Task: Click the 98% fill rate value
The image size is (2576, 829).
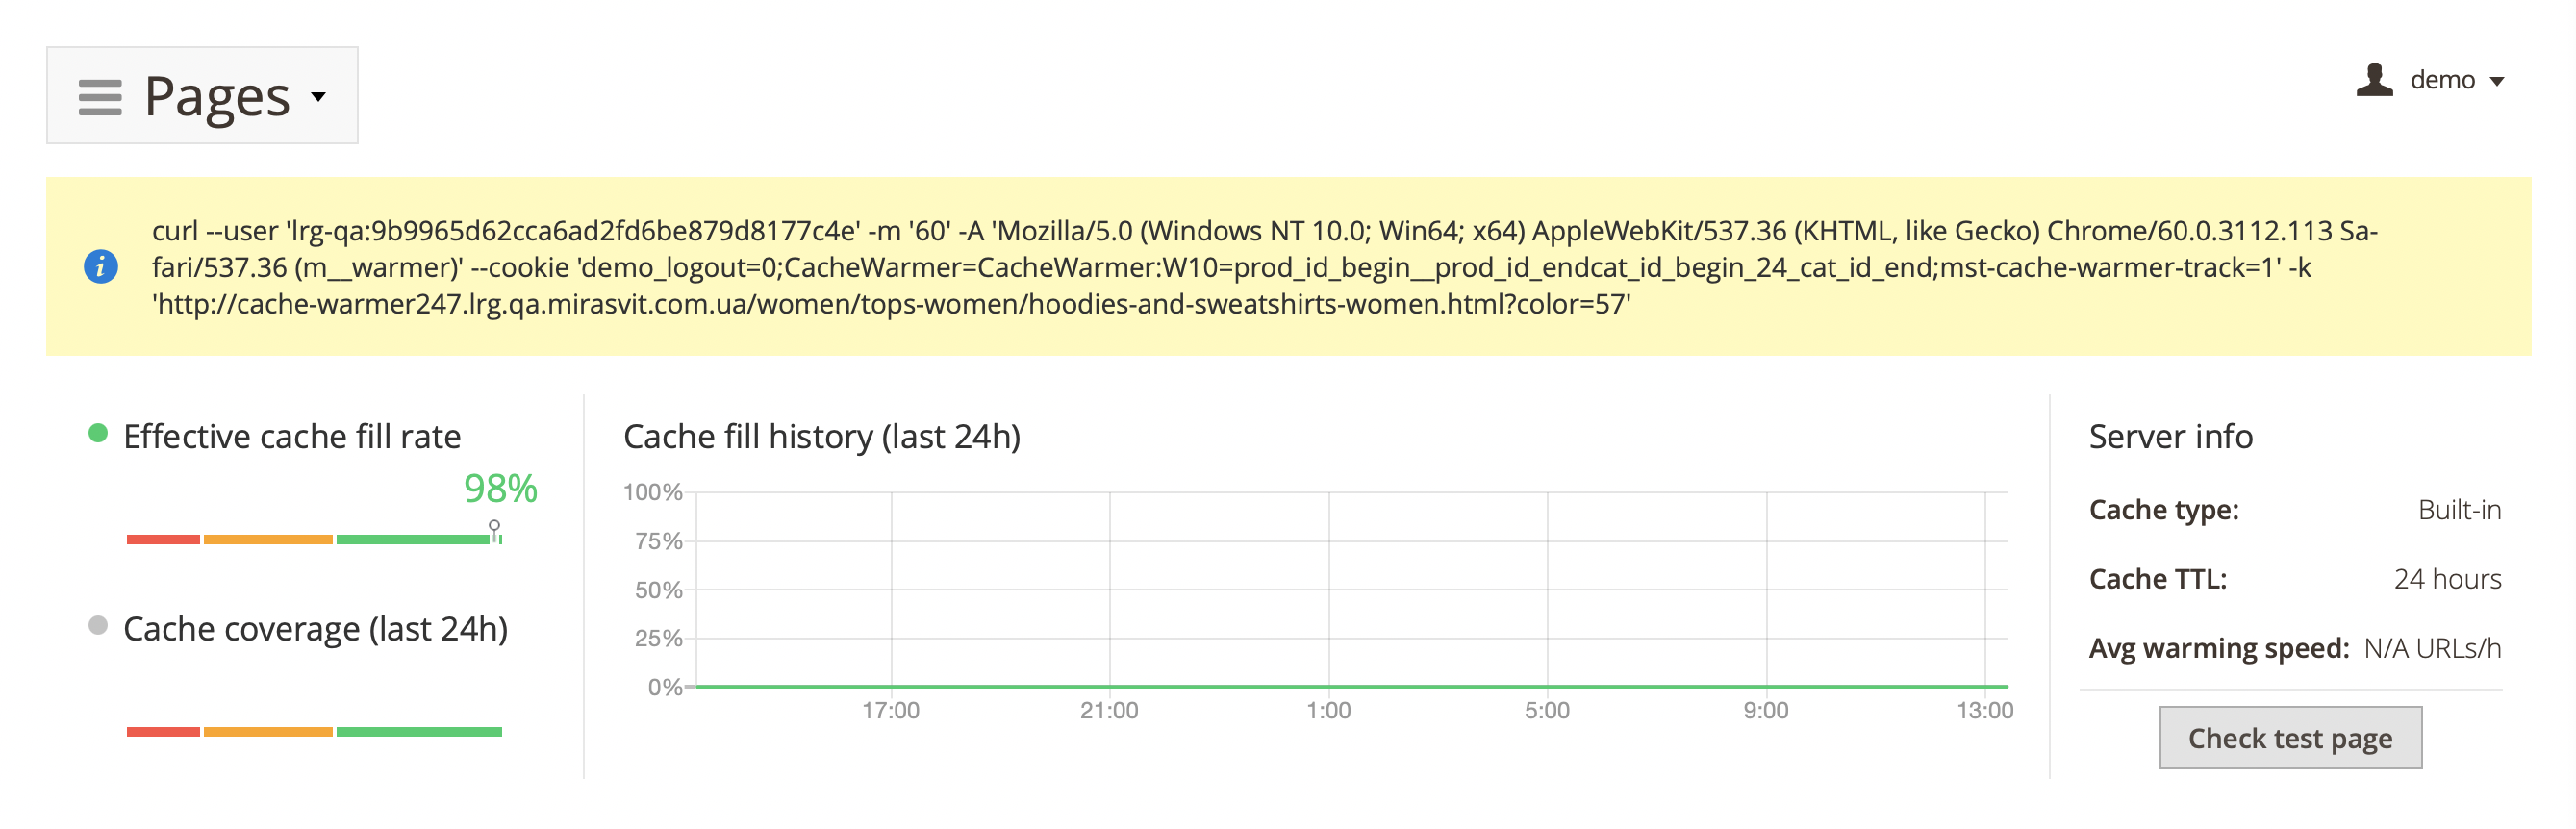Action: (500, 489)
